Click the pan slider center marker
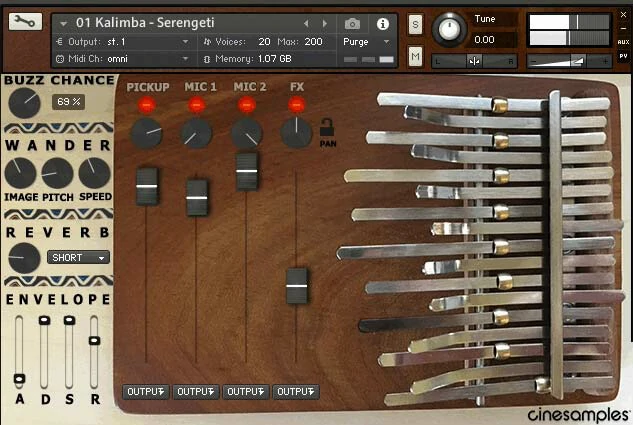This screenshot has width=633, height=425. pos(474,61)
